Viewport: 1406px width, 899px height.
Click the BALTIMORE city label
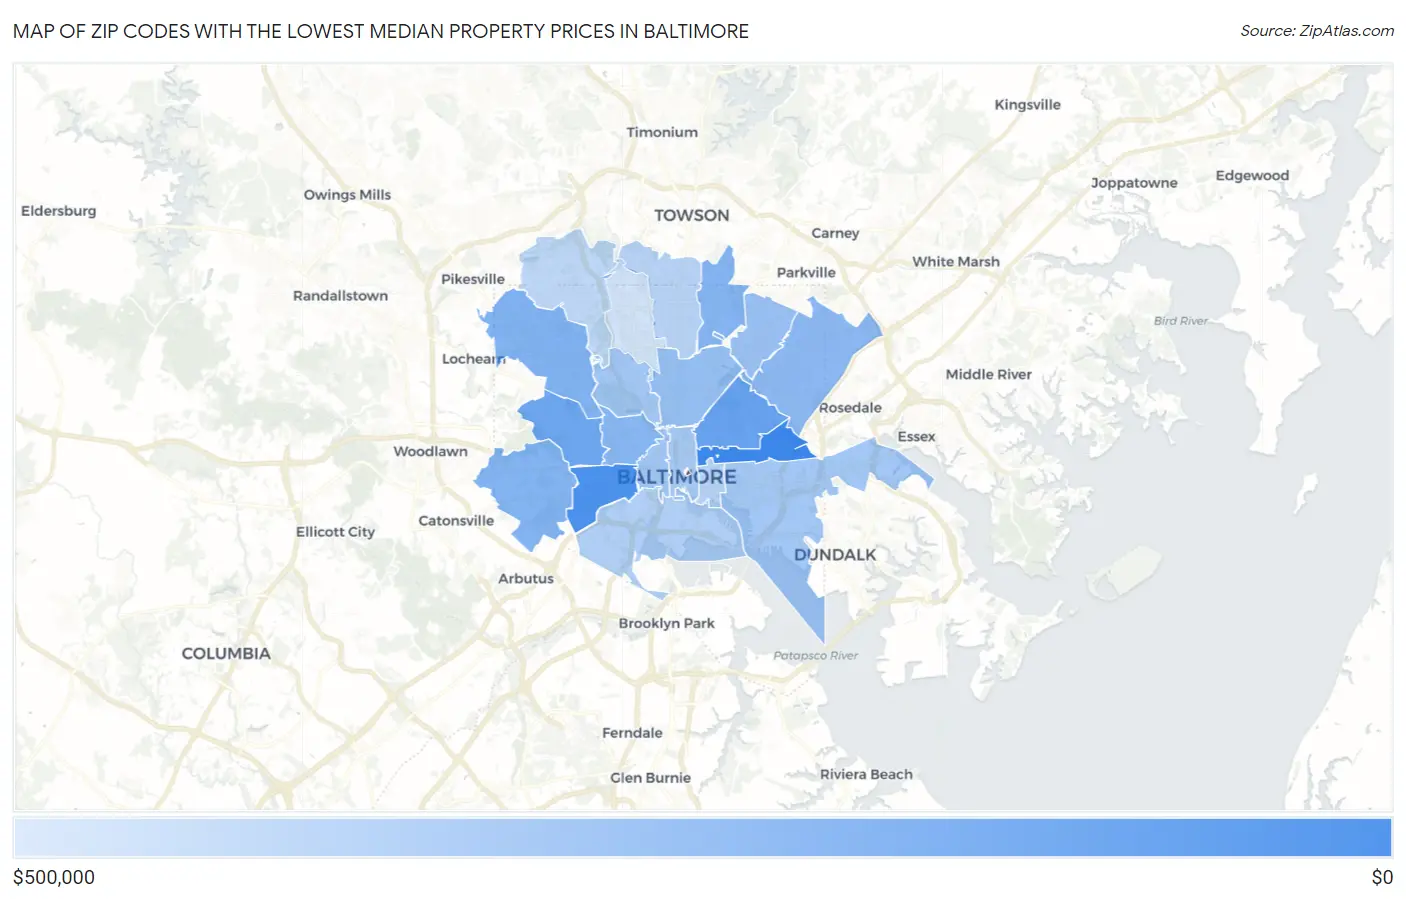tap(677, 477)
